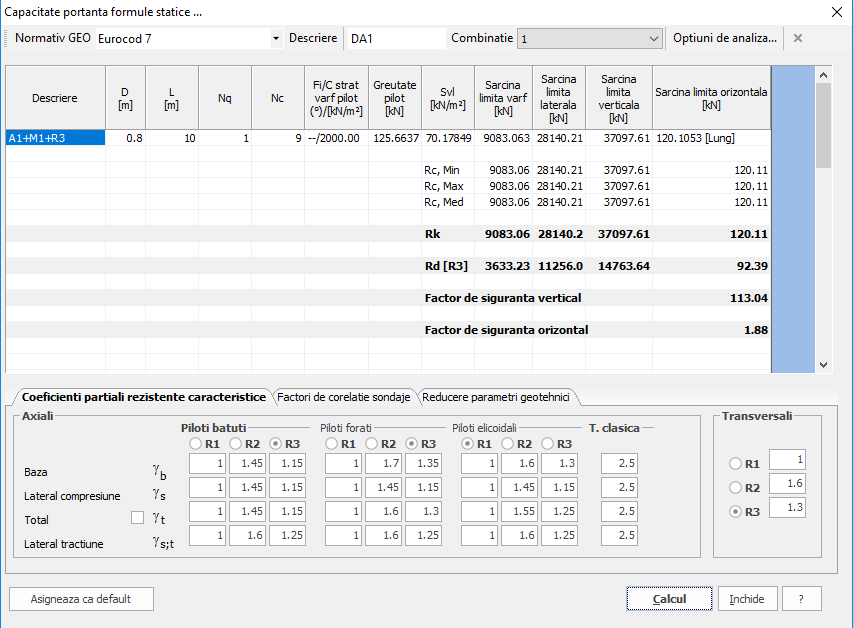Close the Capacitate portanta dialog window
The image size is (854, 628).
coord(837,12)
